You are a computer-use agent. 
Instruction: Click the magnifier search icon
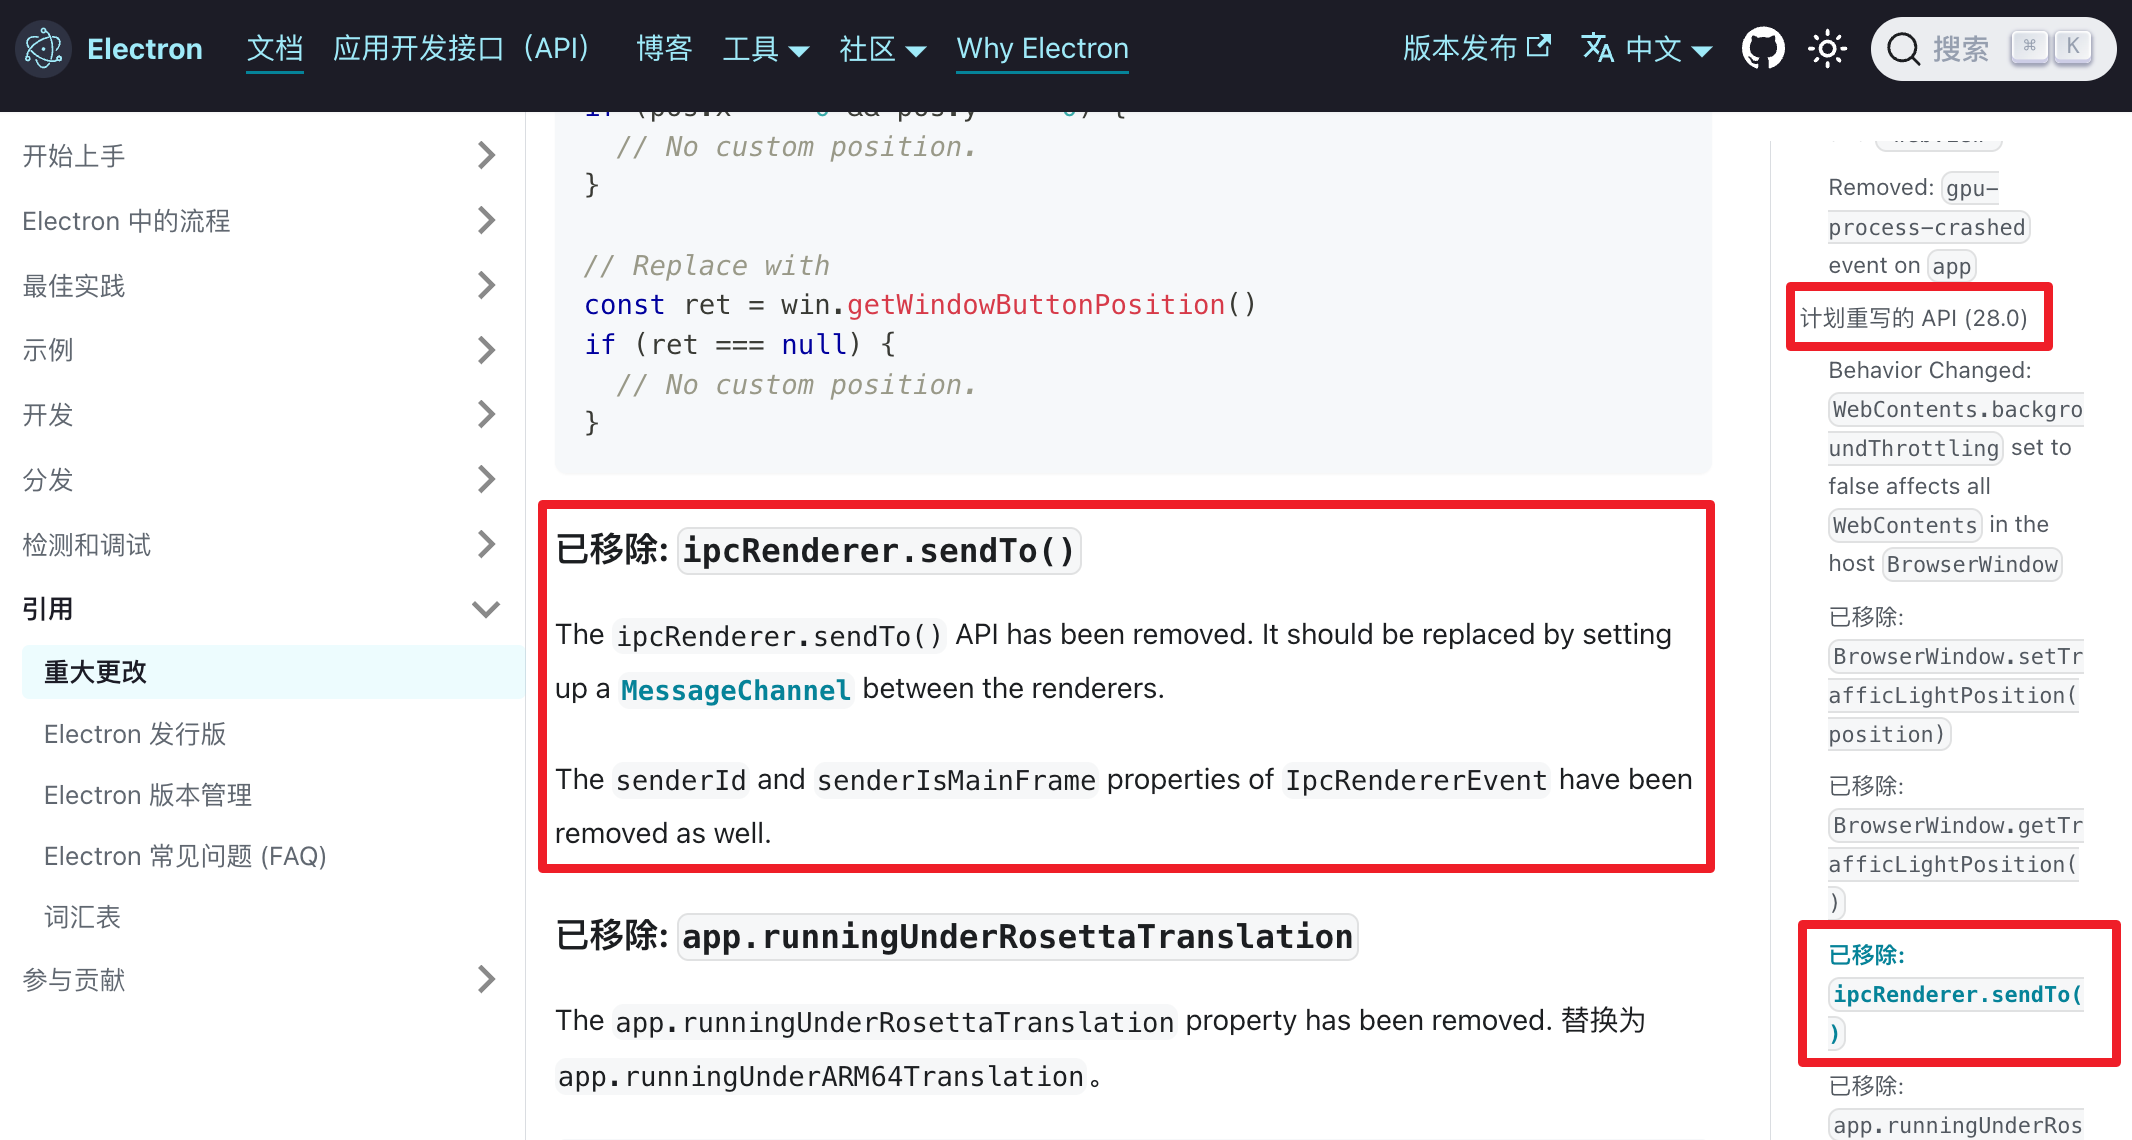coord(1903,49)
